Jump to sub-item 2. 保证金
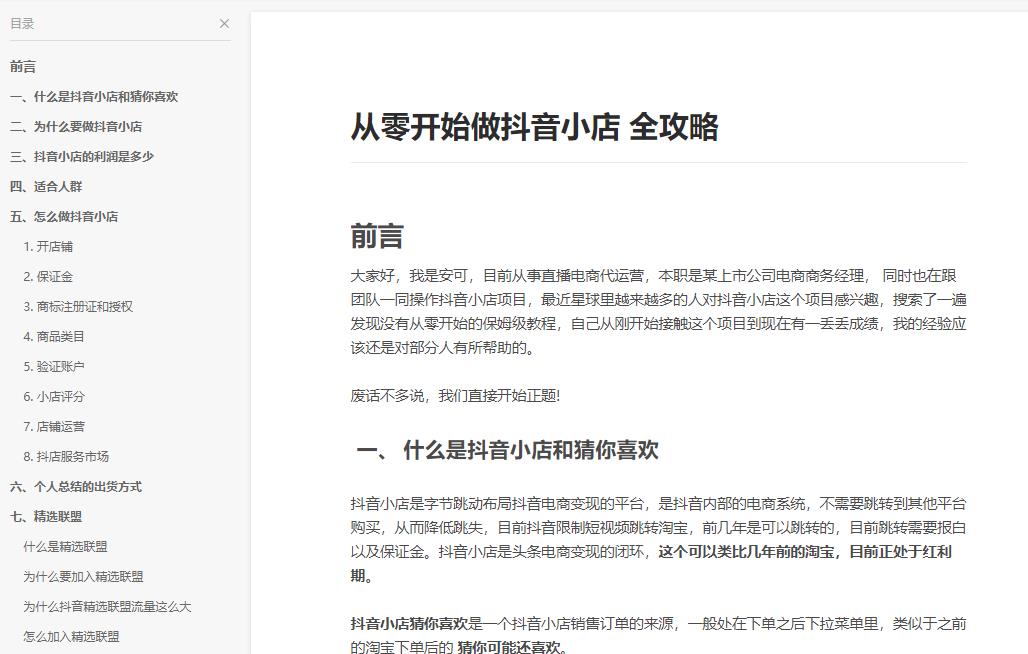The height and width of the screenshot is (654, 1028). 48,277
